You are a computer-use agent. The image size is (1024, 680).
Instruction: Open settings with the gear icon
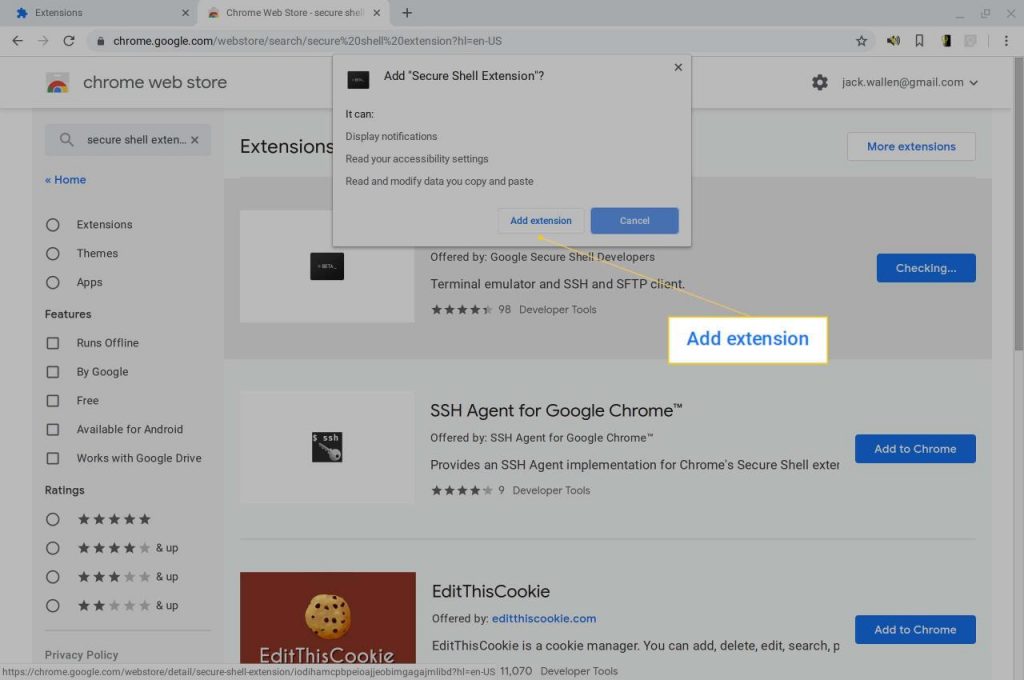820,82
